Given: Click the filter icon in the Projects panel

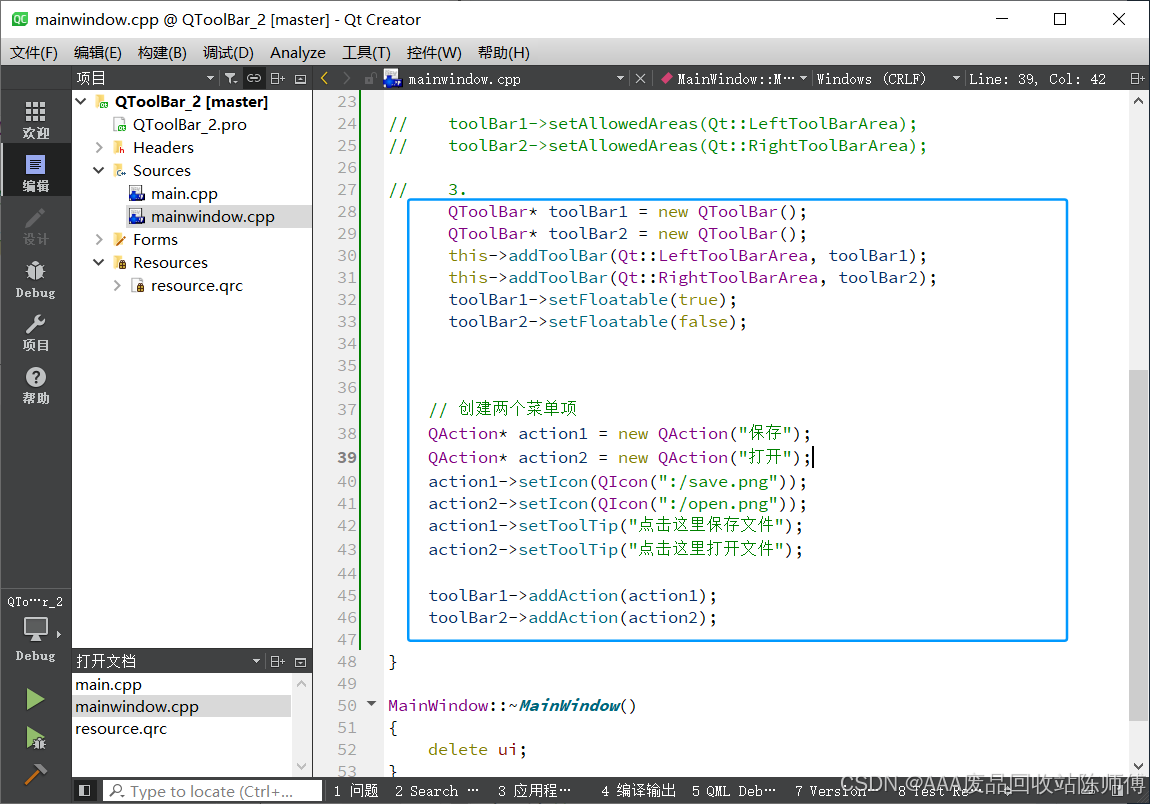Looking at the screenshot, I should (230, 78).
